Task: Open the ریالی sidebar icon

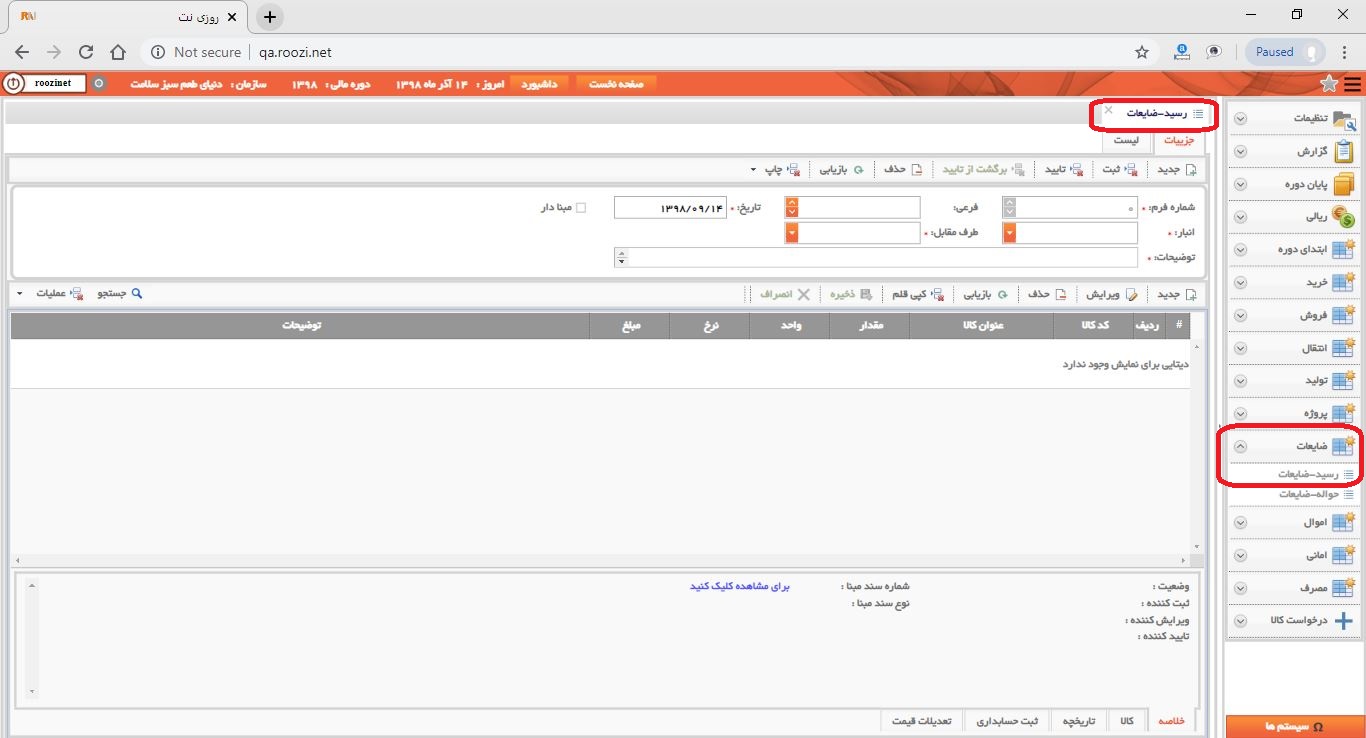Action: 1343,216
